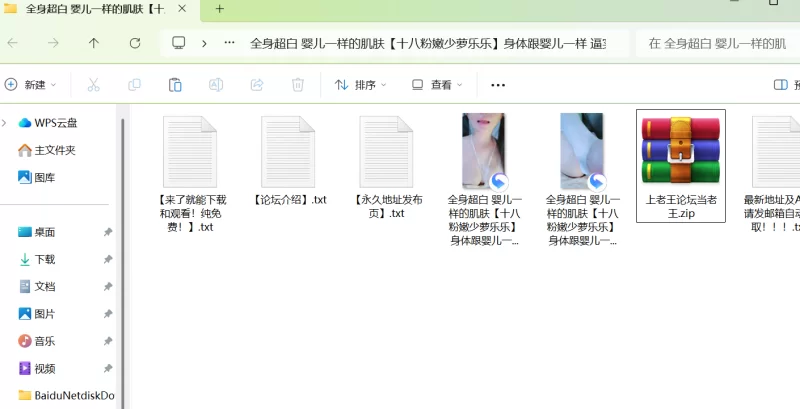Viewport: 800px width, 409px height.
Task: Select the partly visible 最新地址 text file
Action: 776,151
